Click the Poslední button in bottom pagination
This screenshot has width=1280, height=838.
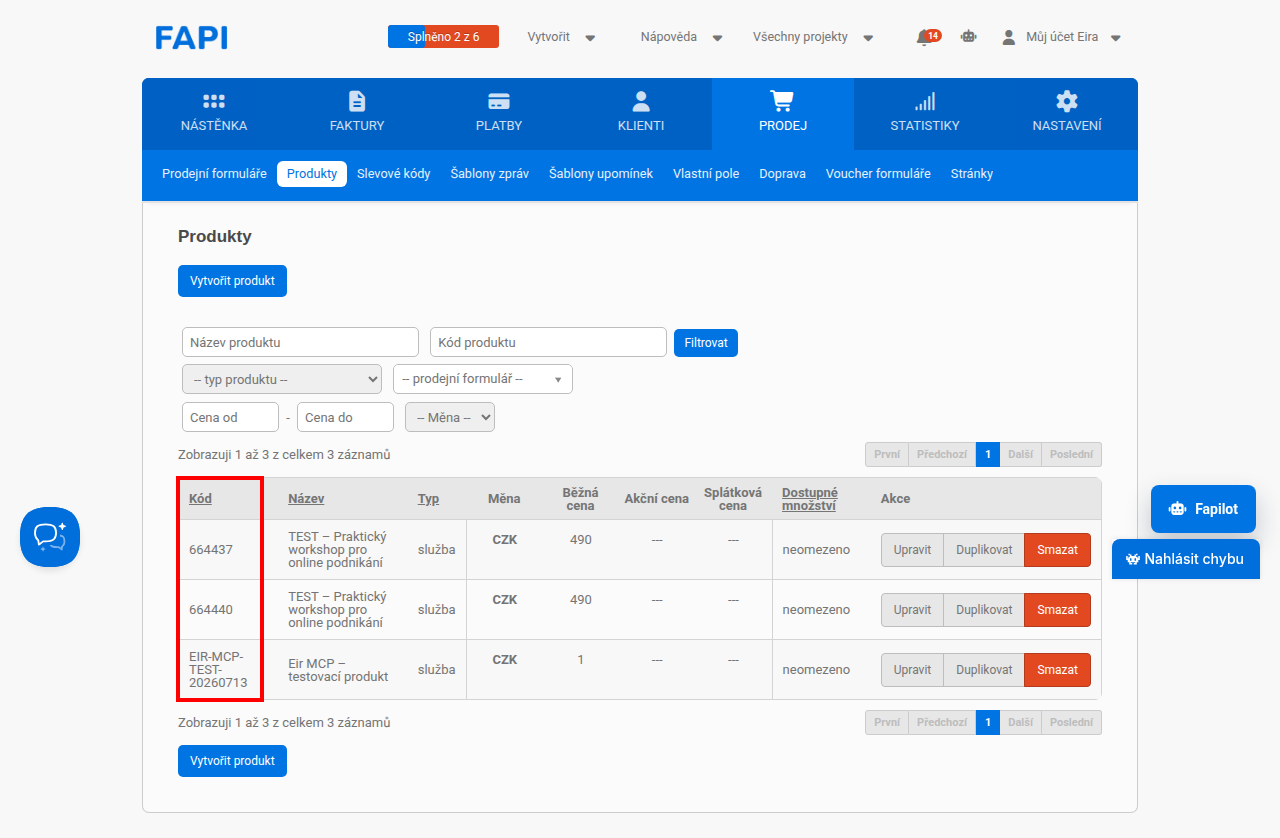(x=1071, y=723)
